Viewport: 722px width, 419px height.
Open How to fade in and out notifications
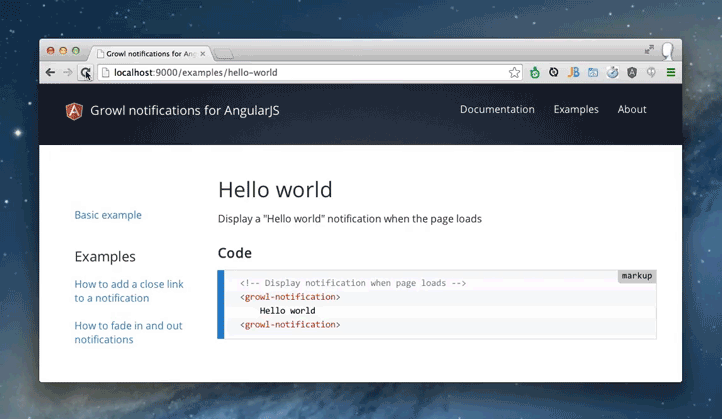(128, 332)
